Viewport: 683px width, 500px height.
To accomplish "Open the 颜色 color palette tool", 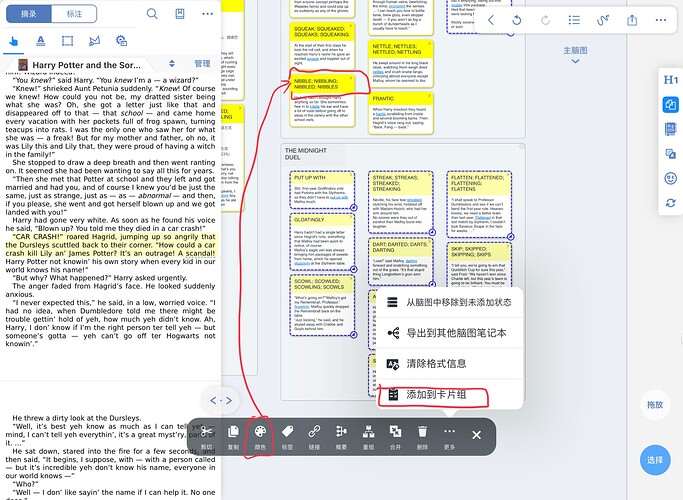I will click(260, 437).
